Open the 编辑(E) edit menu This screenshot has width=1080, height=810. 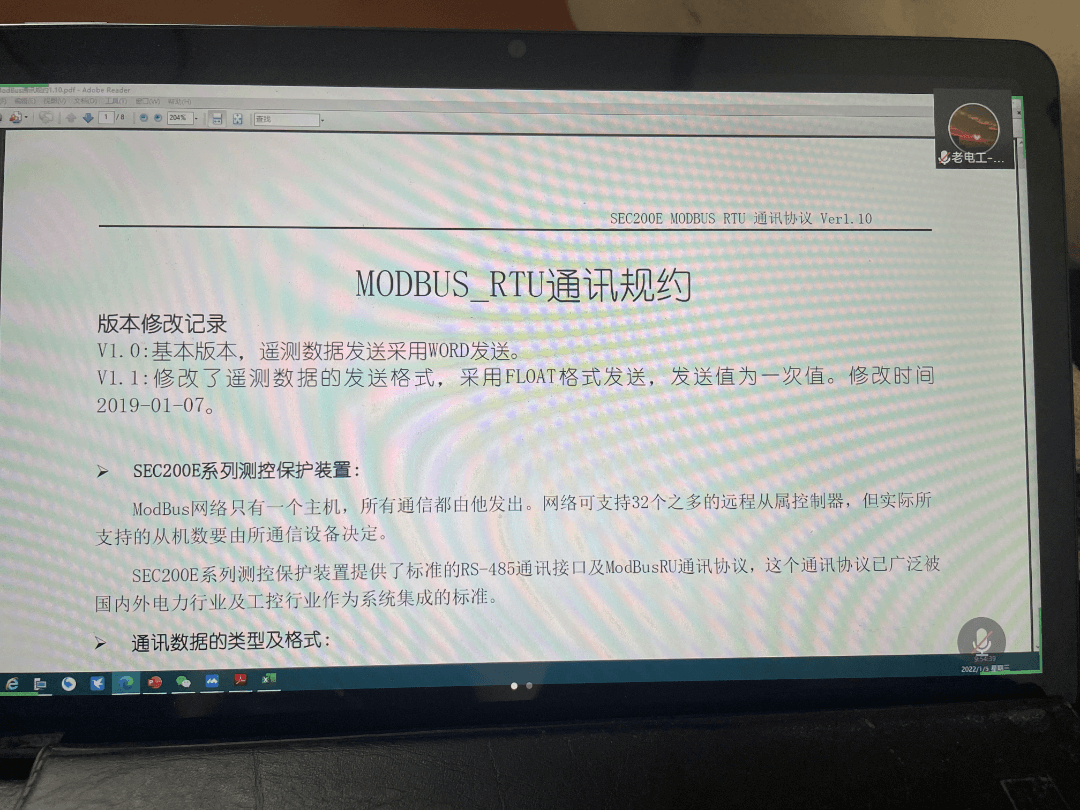[25, 101]
